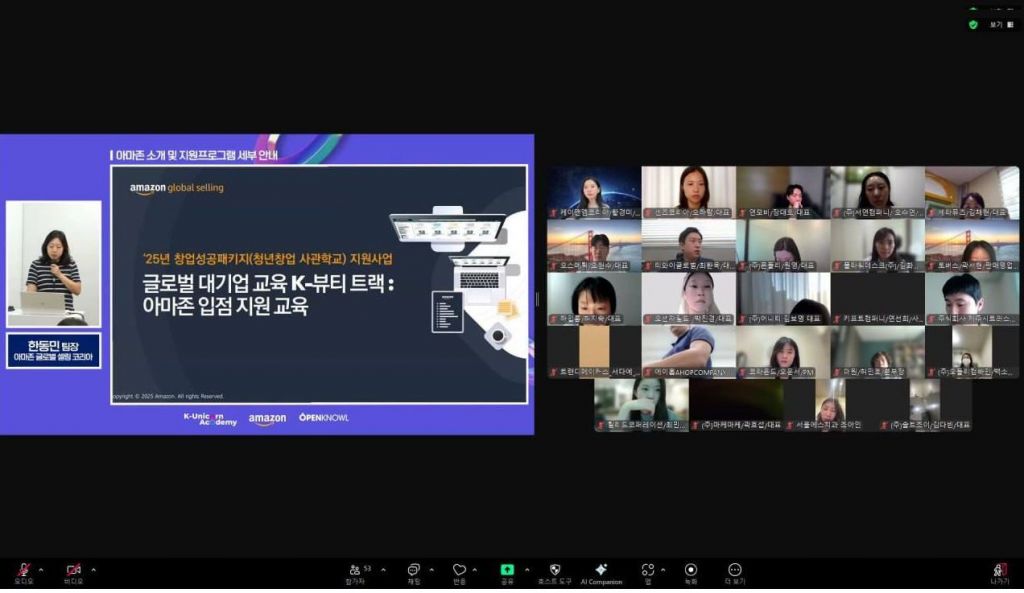Expand the audio options arrow

[x=41, y=570]
